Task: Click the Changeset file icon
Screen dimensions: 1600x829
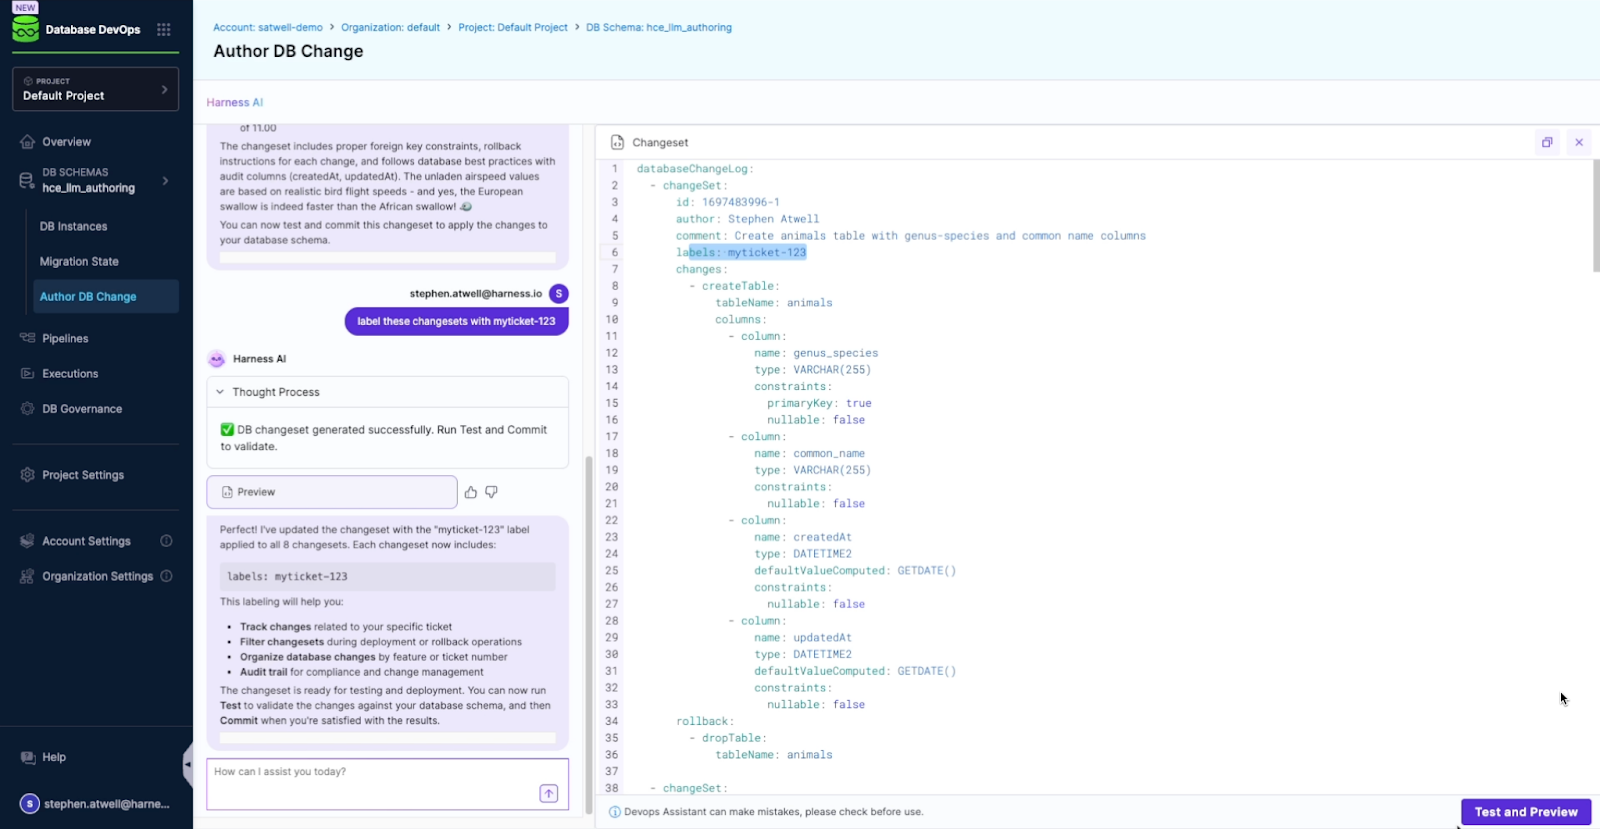Action: tap(617, 142)
